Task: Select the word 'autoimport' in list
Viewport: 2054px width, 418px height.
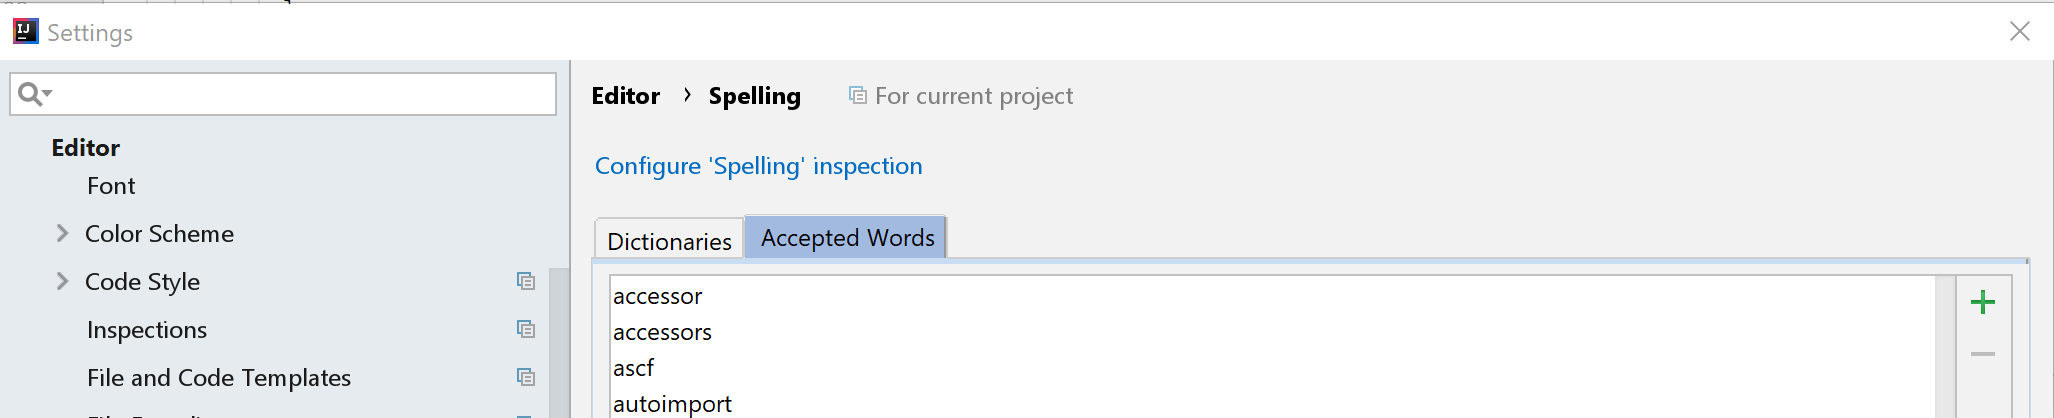Action: 672,404
